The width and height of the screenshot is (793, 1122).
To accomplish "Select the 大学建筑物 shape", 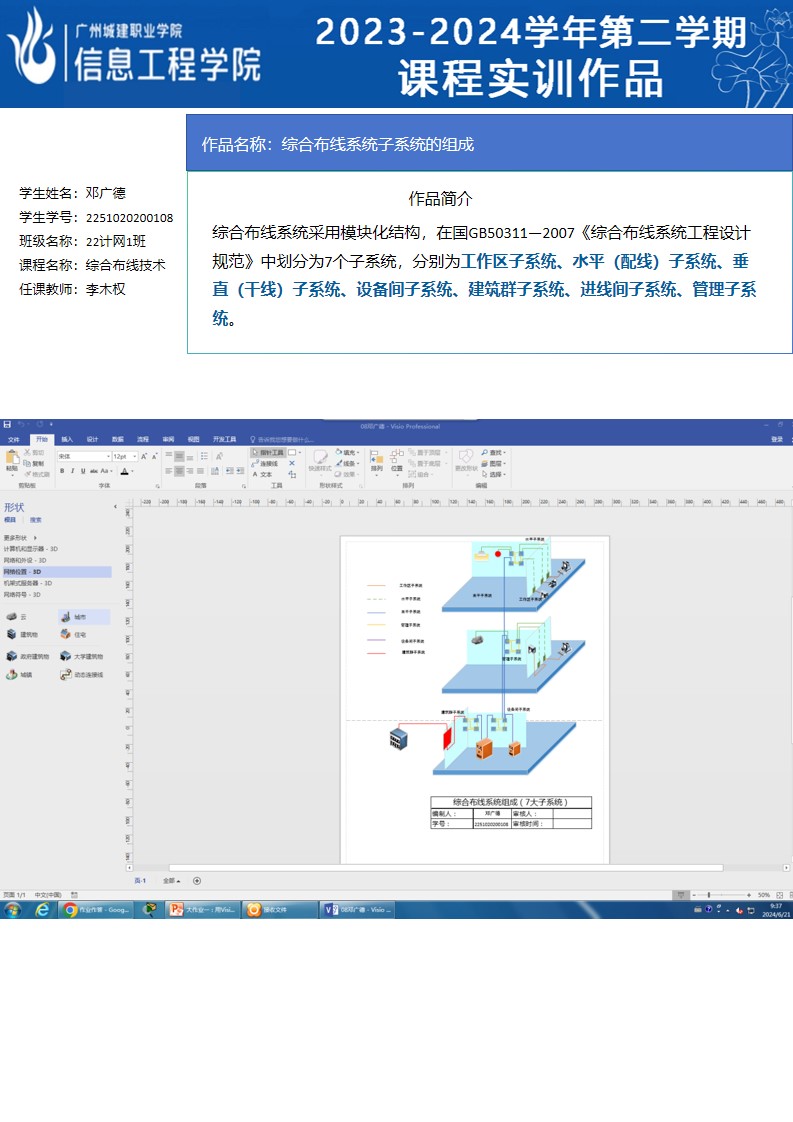I will [81, 657].
